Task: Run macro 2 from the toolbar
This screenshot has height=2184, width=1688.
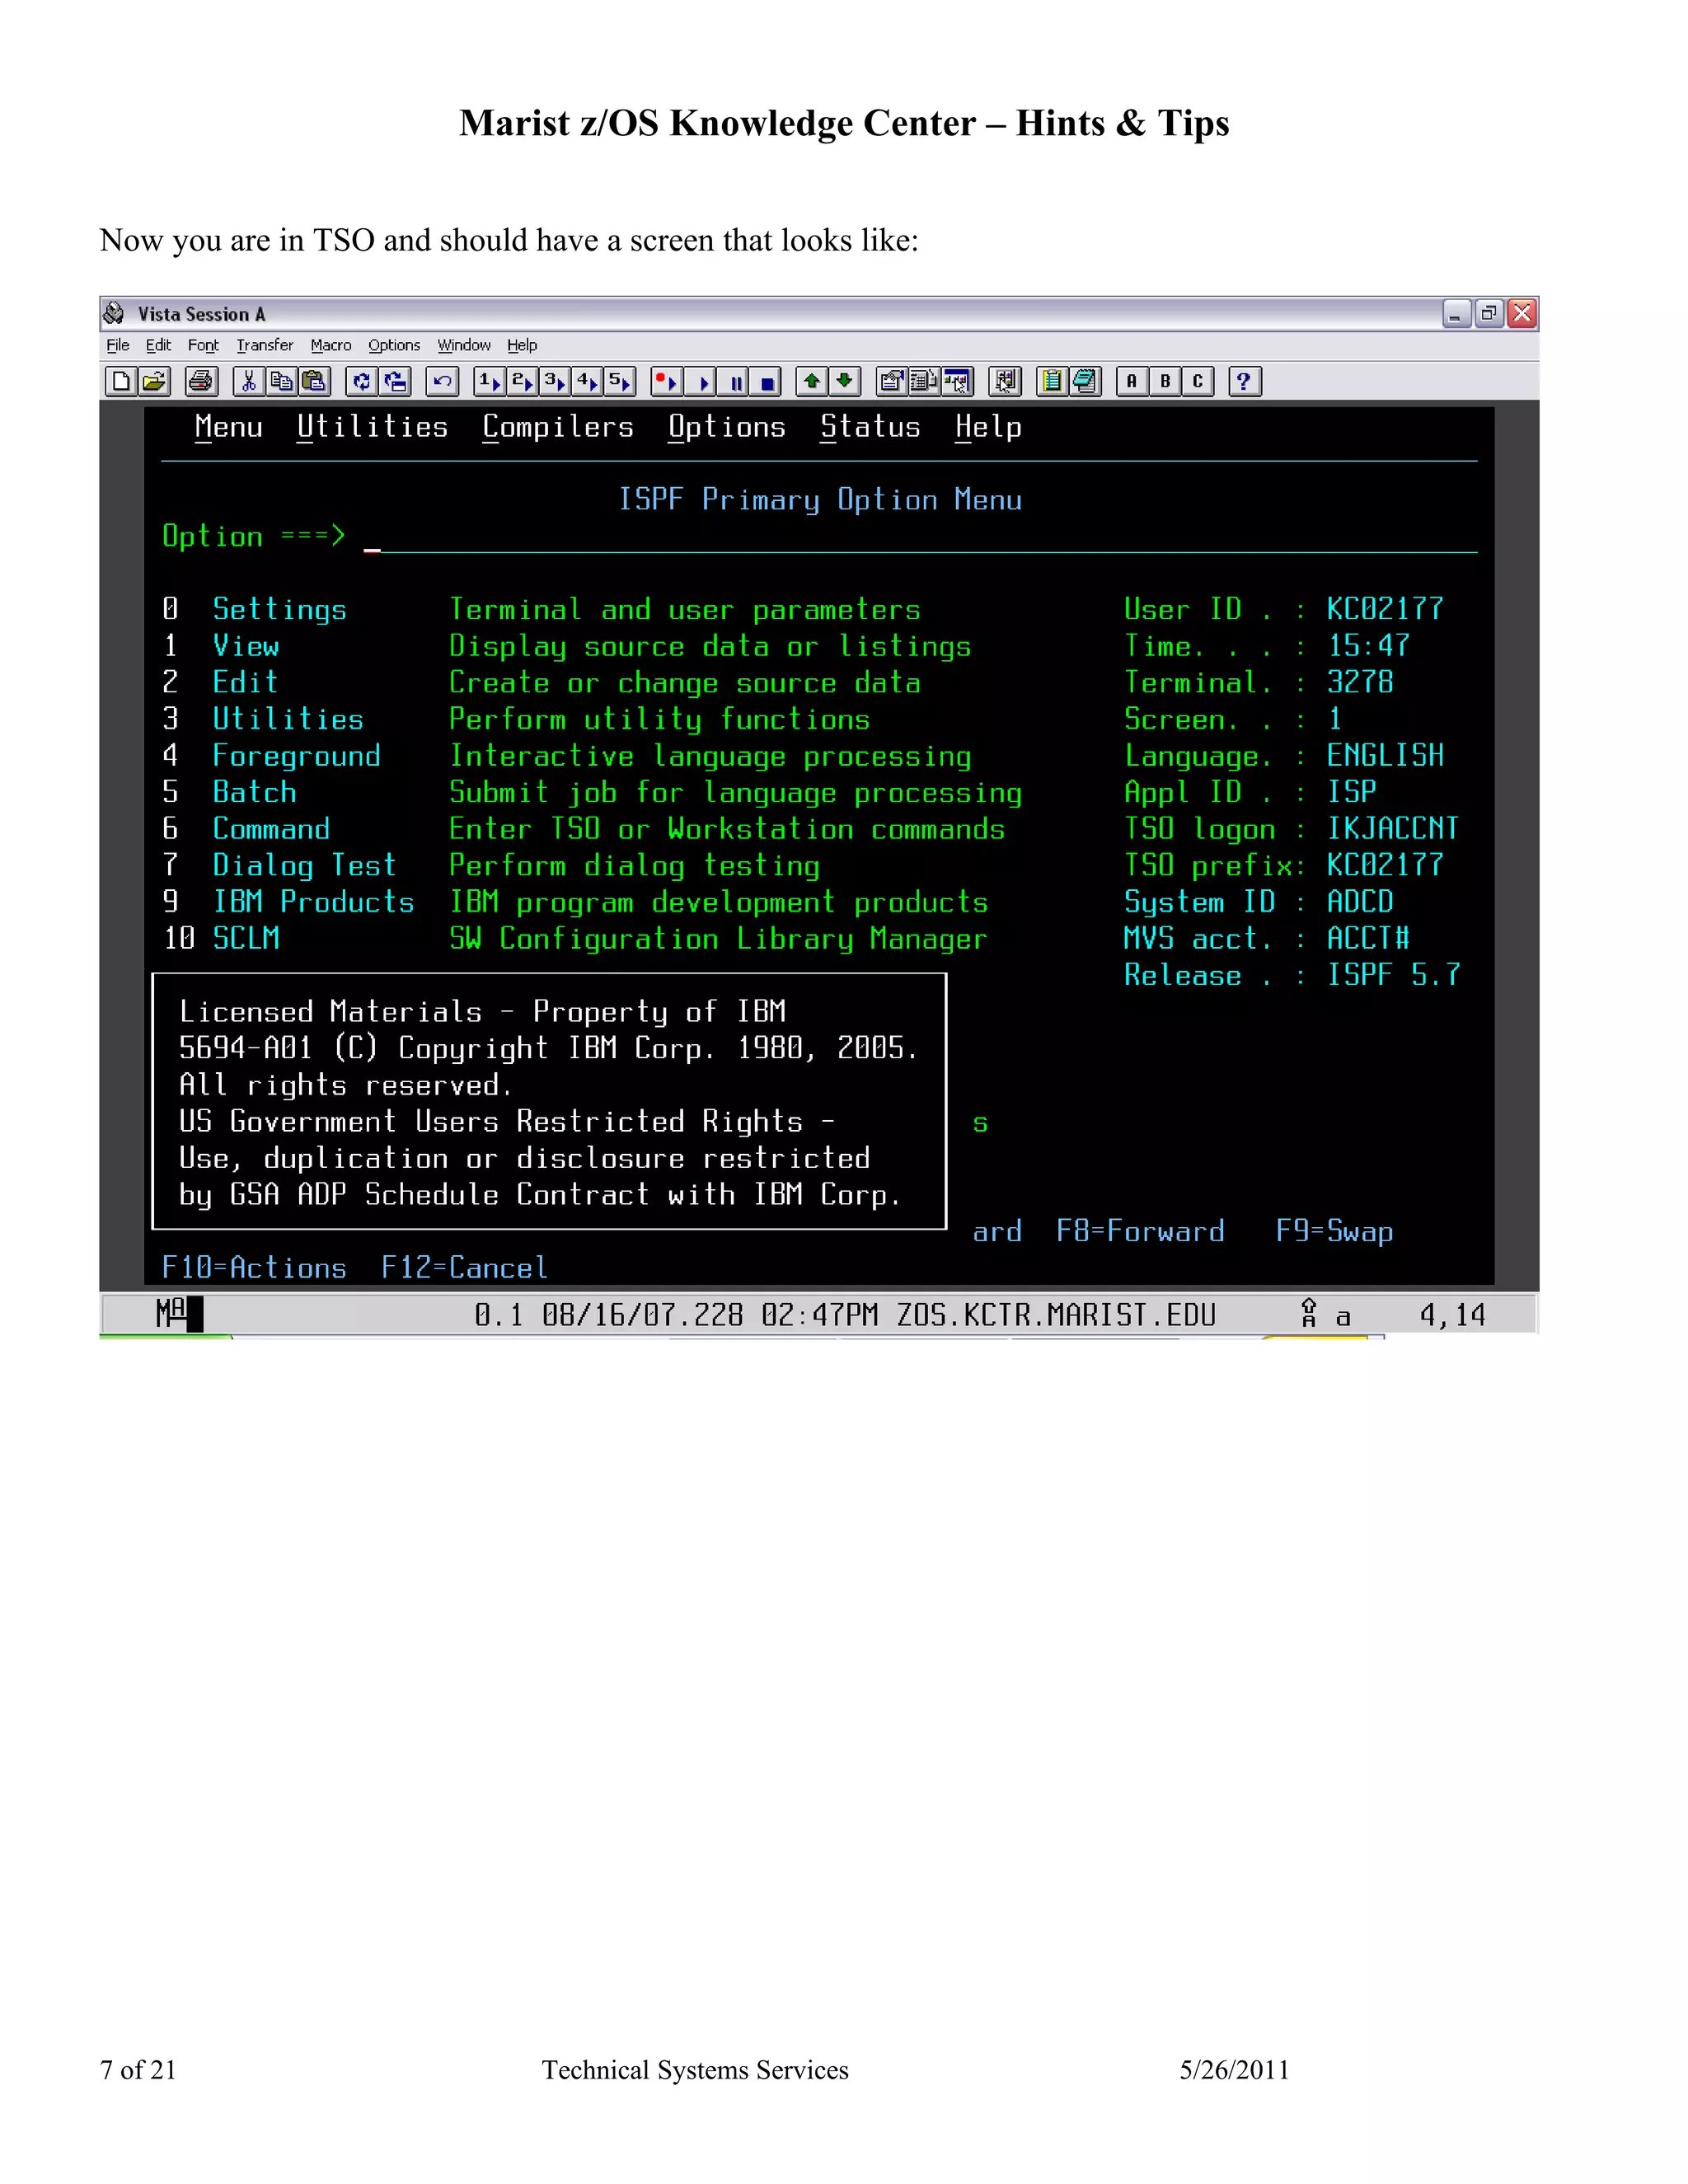Action: (521, 381)
